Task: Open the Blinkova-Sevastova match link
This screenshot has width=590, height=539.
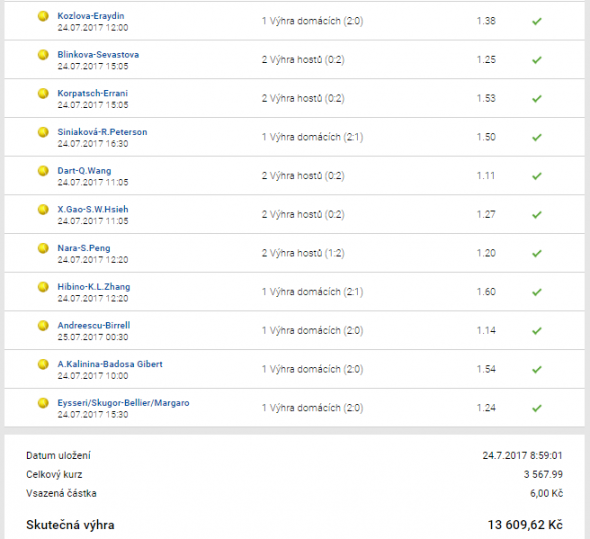Action: [98, 55]
